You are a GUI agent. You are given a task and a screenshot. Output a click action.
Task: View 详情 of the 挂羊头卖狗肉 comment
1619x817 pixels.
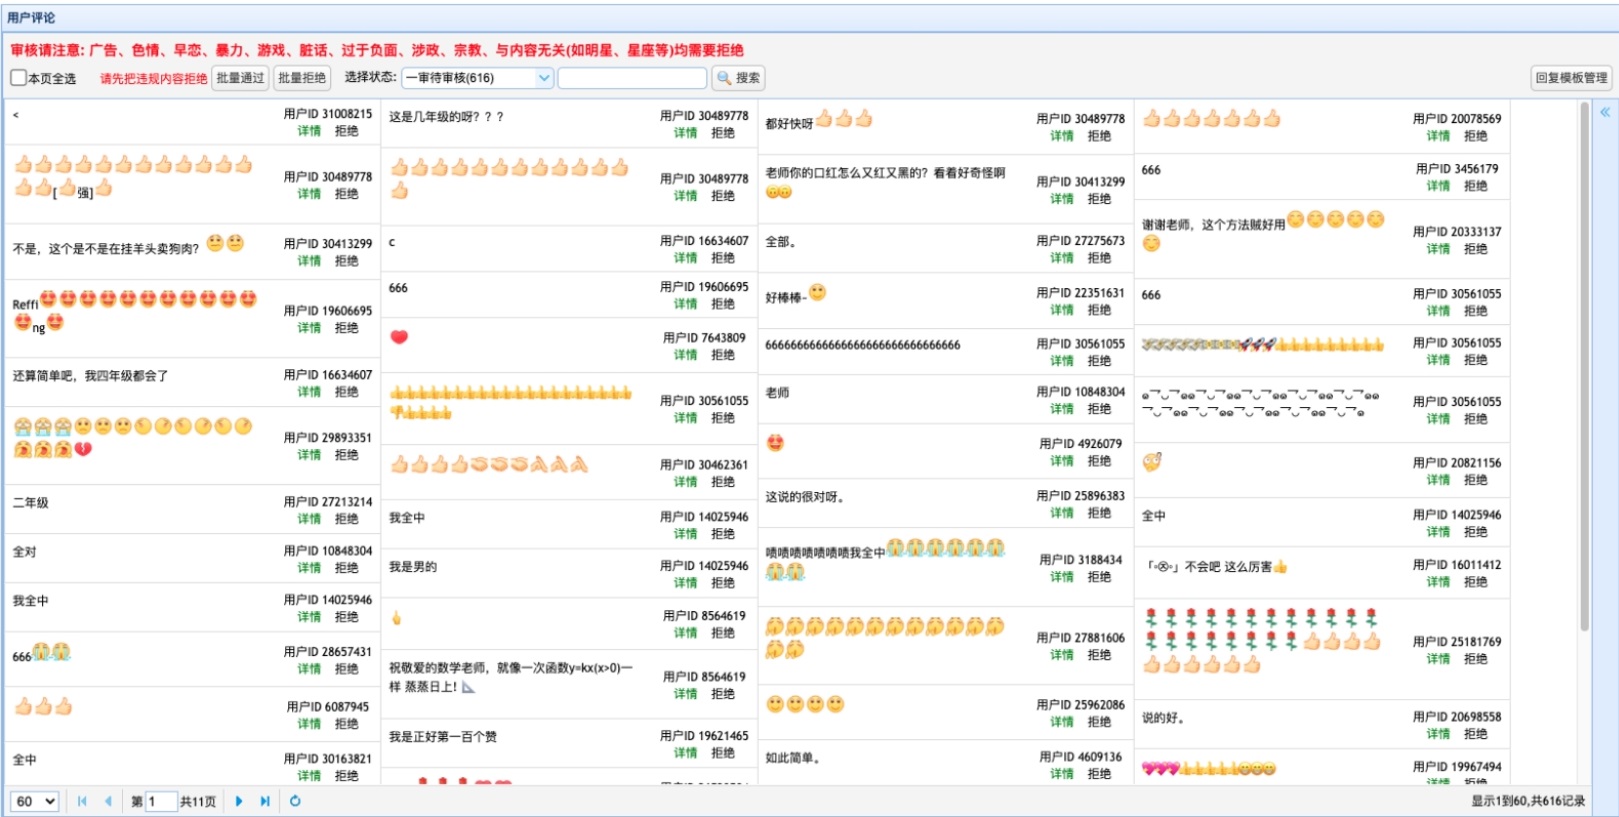309,261
